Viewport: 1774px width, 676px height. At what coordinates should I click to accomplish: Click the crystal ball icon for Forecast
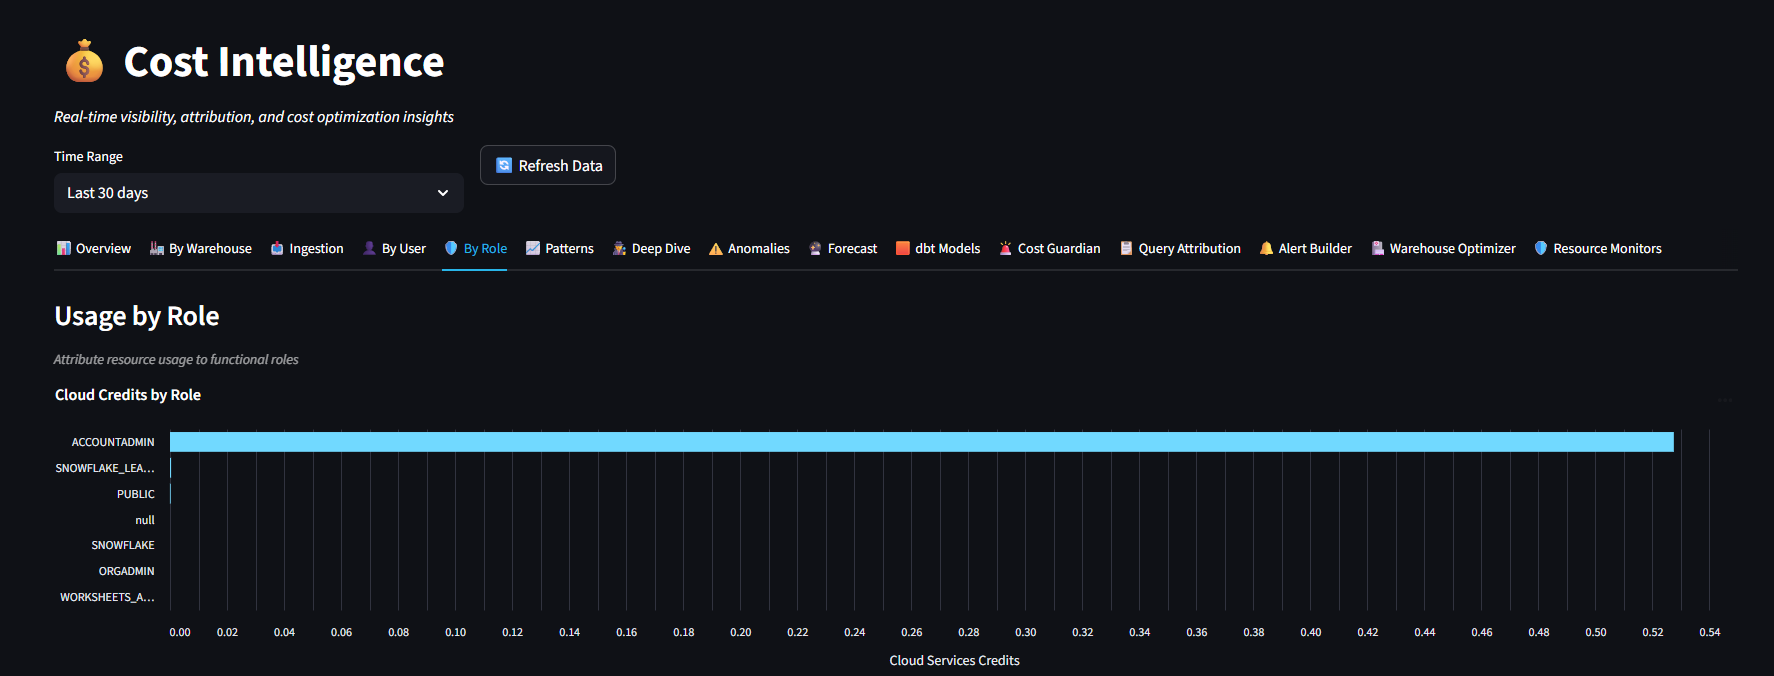(815, 249)
